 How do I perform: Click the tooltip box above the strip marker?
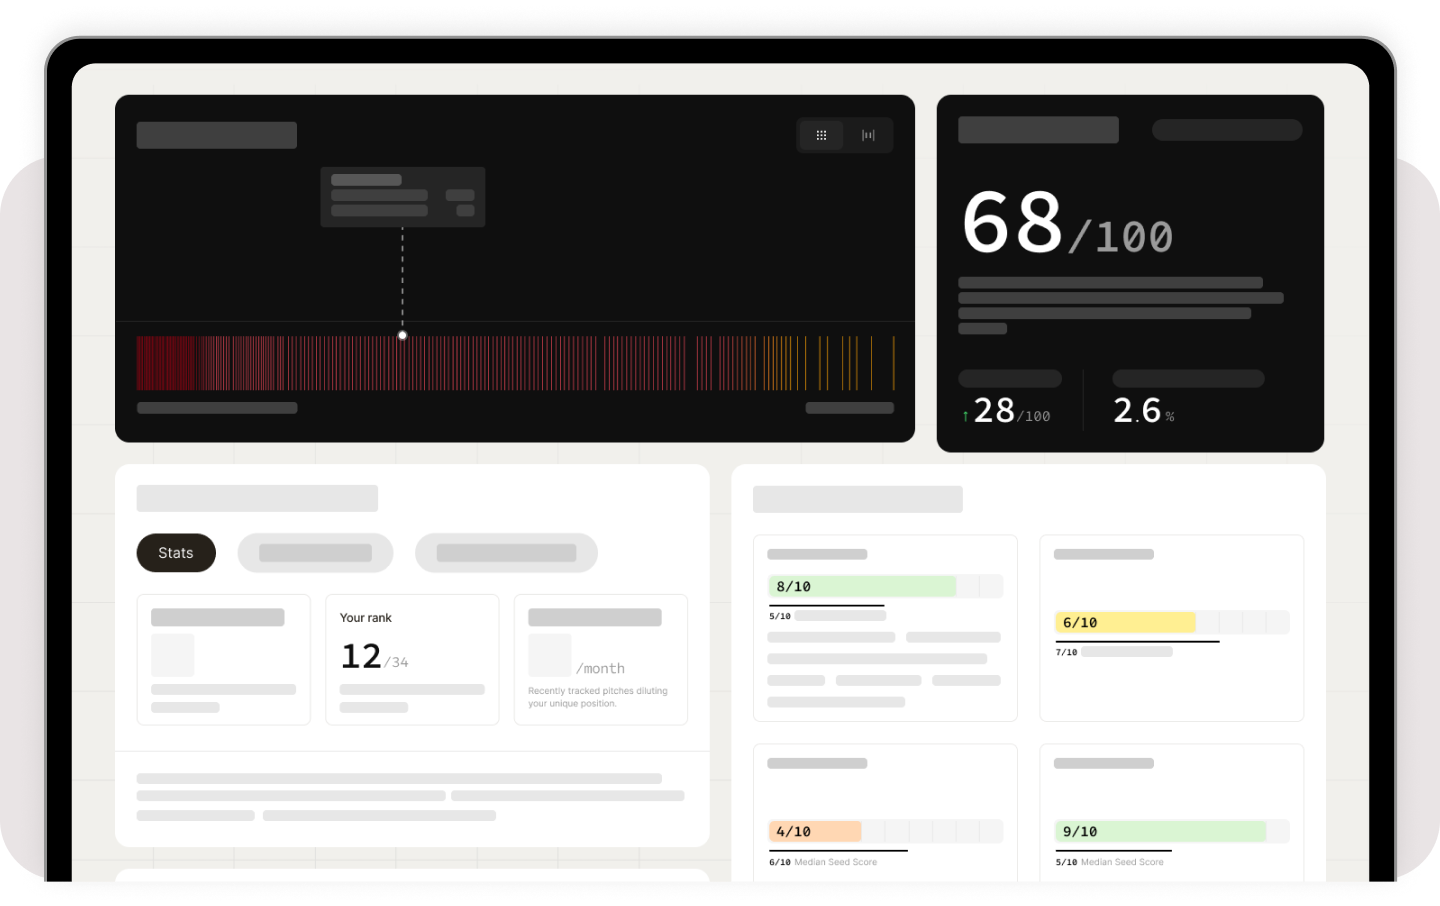pos(402,197)
